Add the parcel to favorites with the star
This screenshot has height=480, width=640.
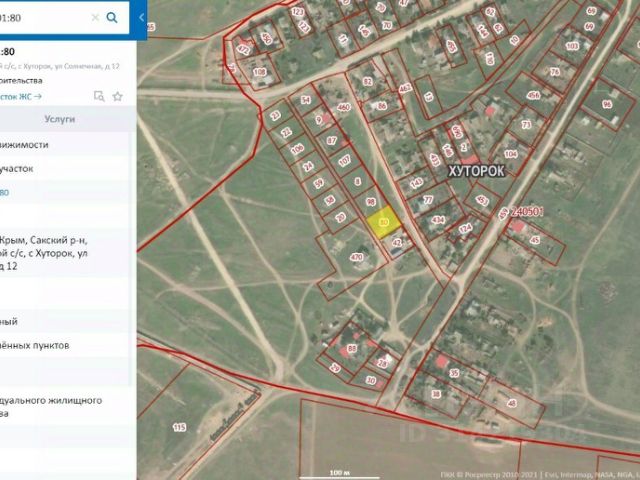pos(118,96)
